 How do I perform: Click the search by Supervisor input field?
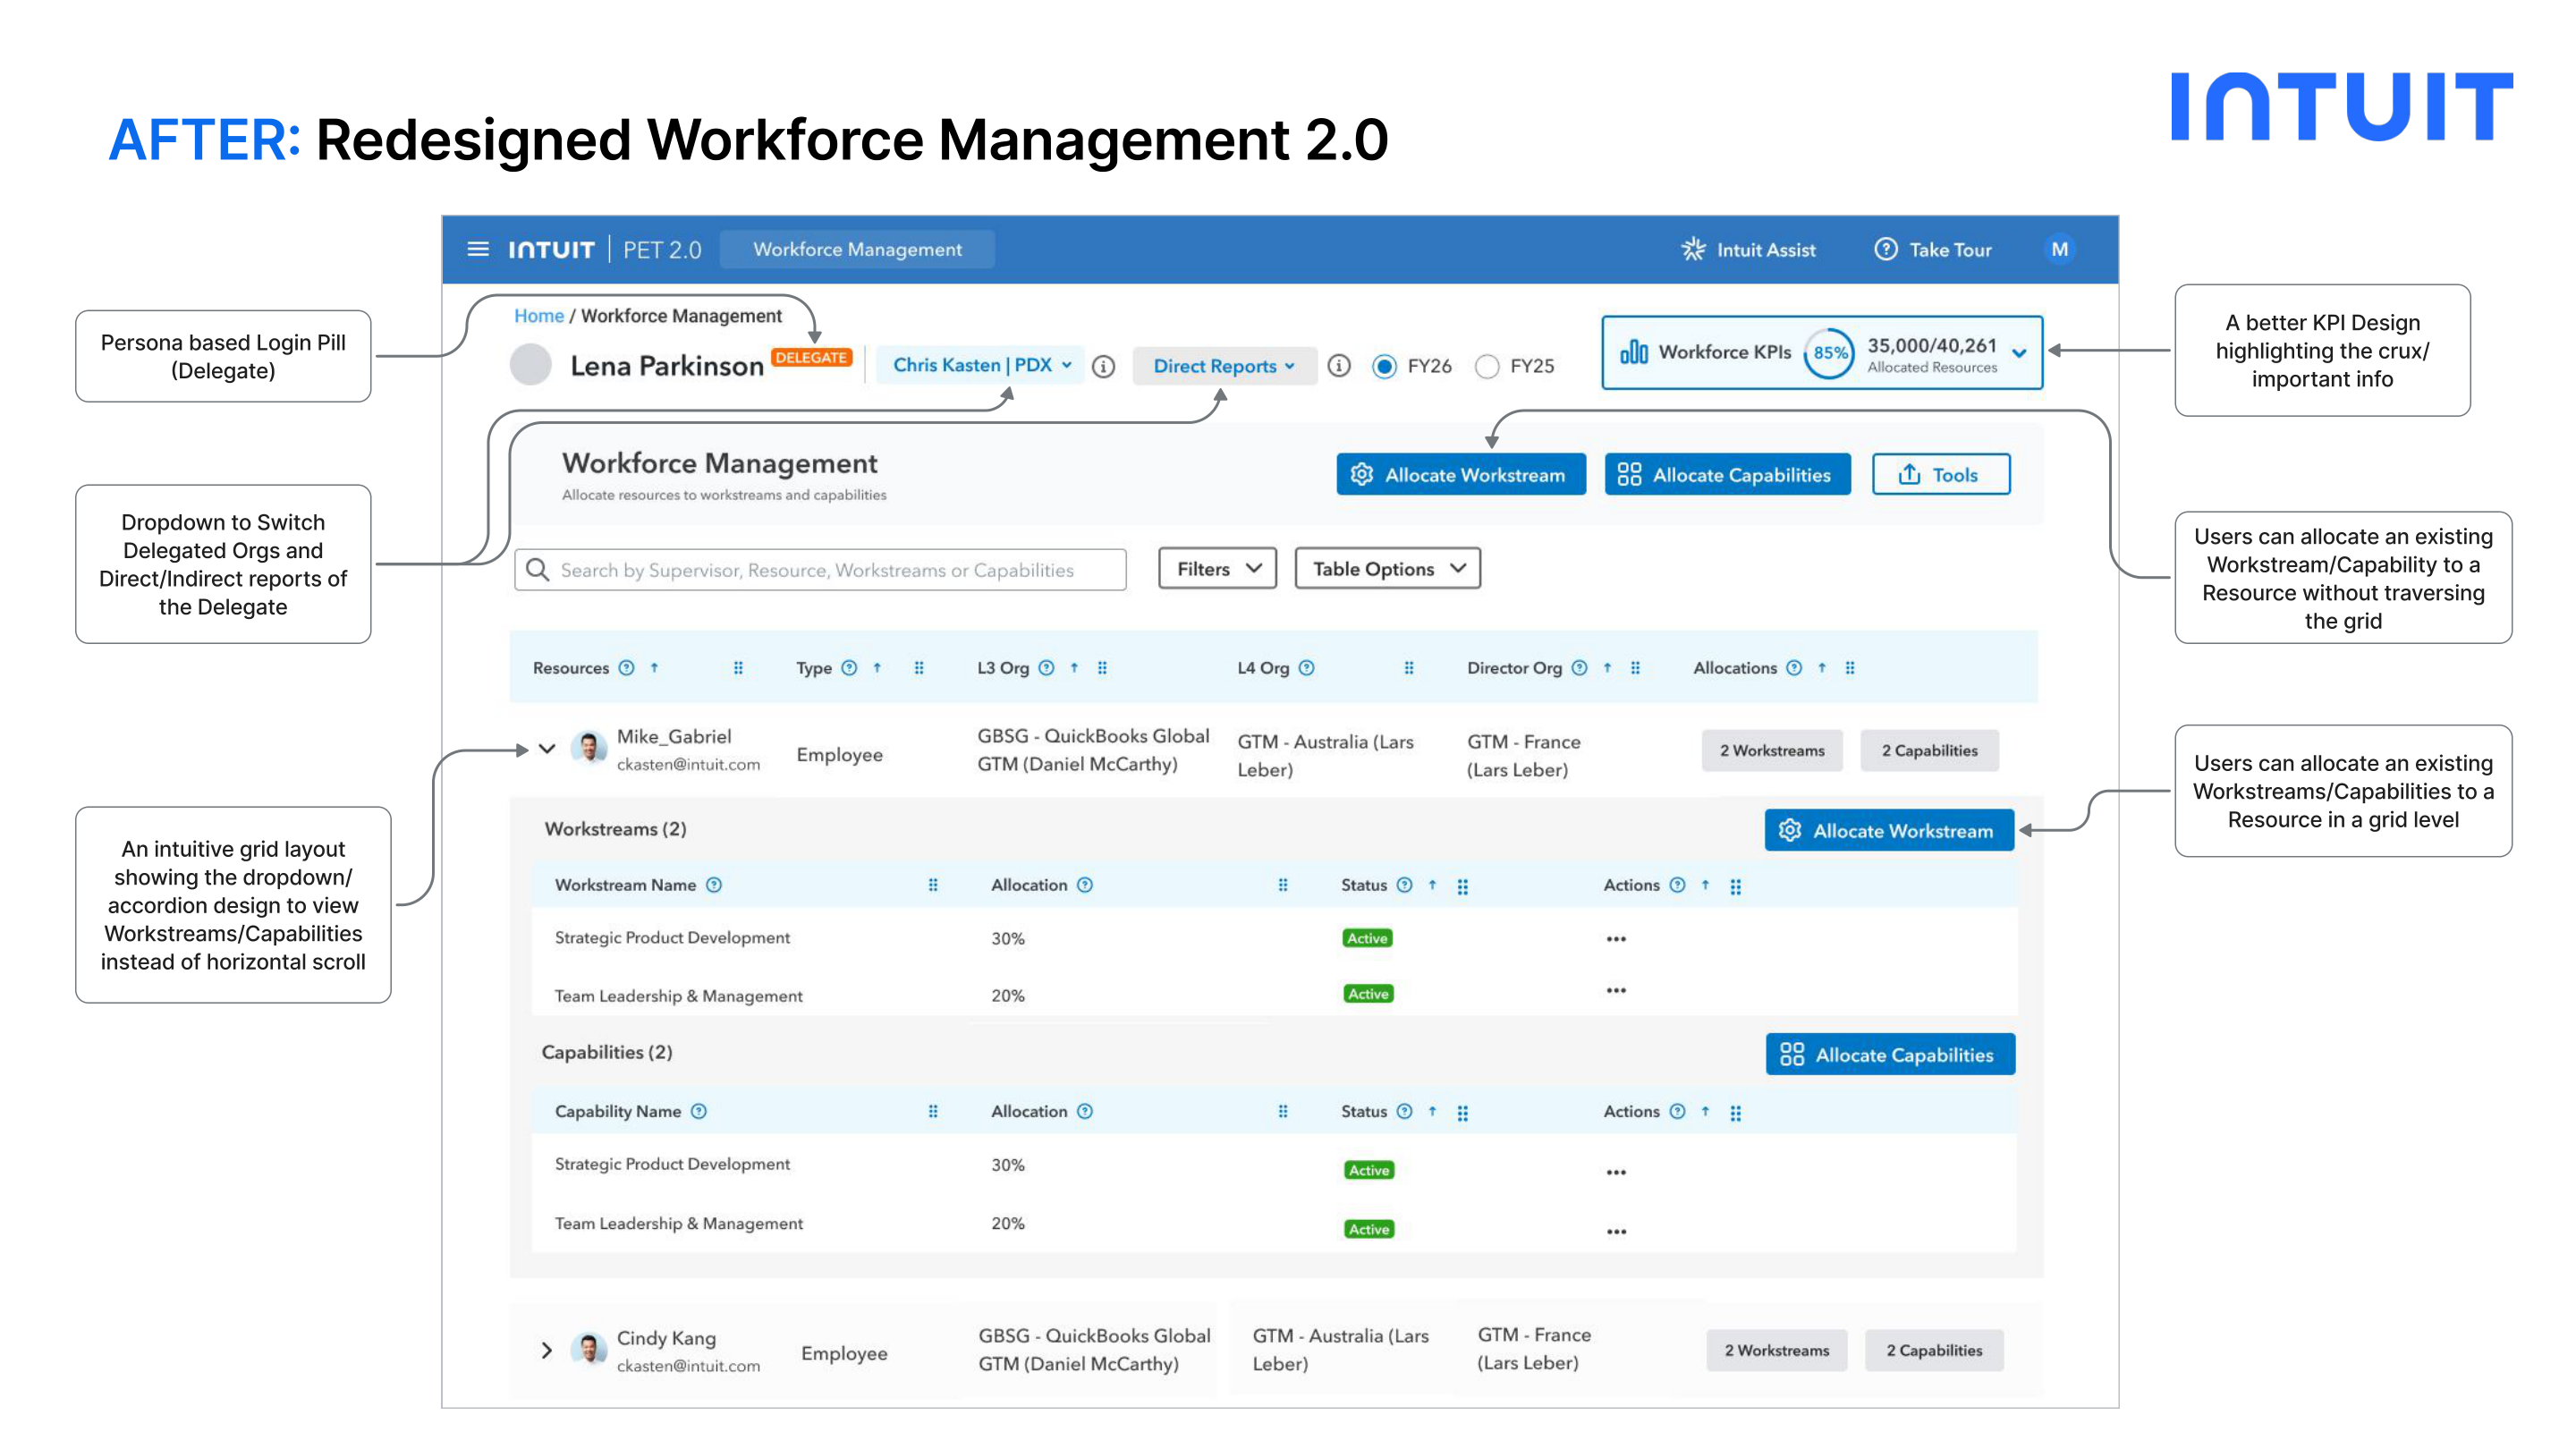click(820, 569)
